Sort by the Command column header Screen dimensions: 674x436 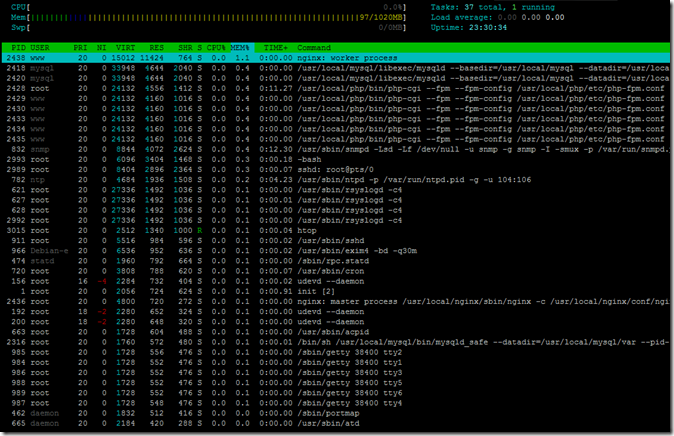pyautogui.click(x=314, y=48)
